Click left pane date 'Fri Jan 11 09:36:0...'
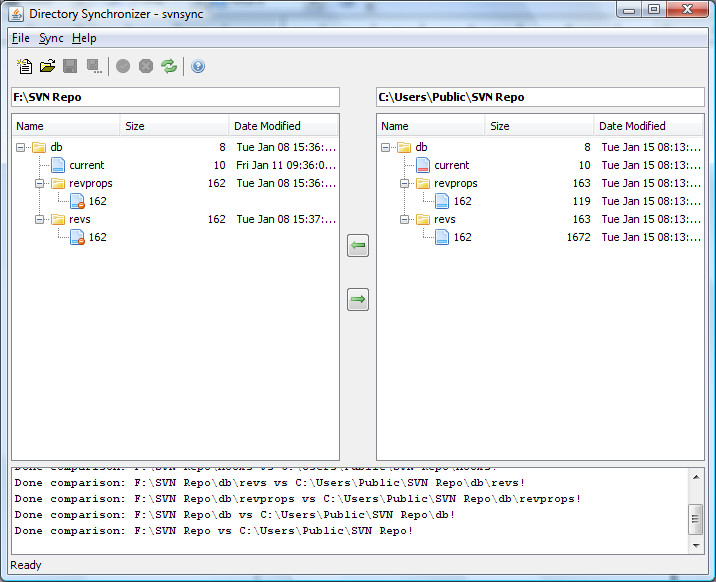716x582 pixels. [x=286, y=165]
